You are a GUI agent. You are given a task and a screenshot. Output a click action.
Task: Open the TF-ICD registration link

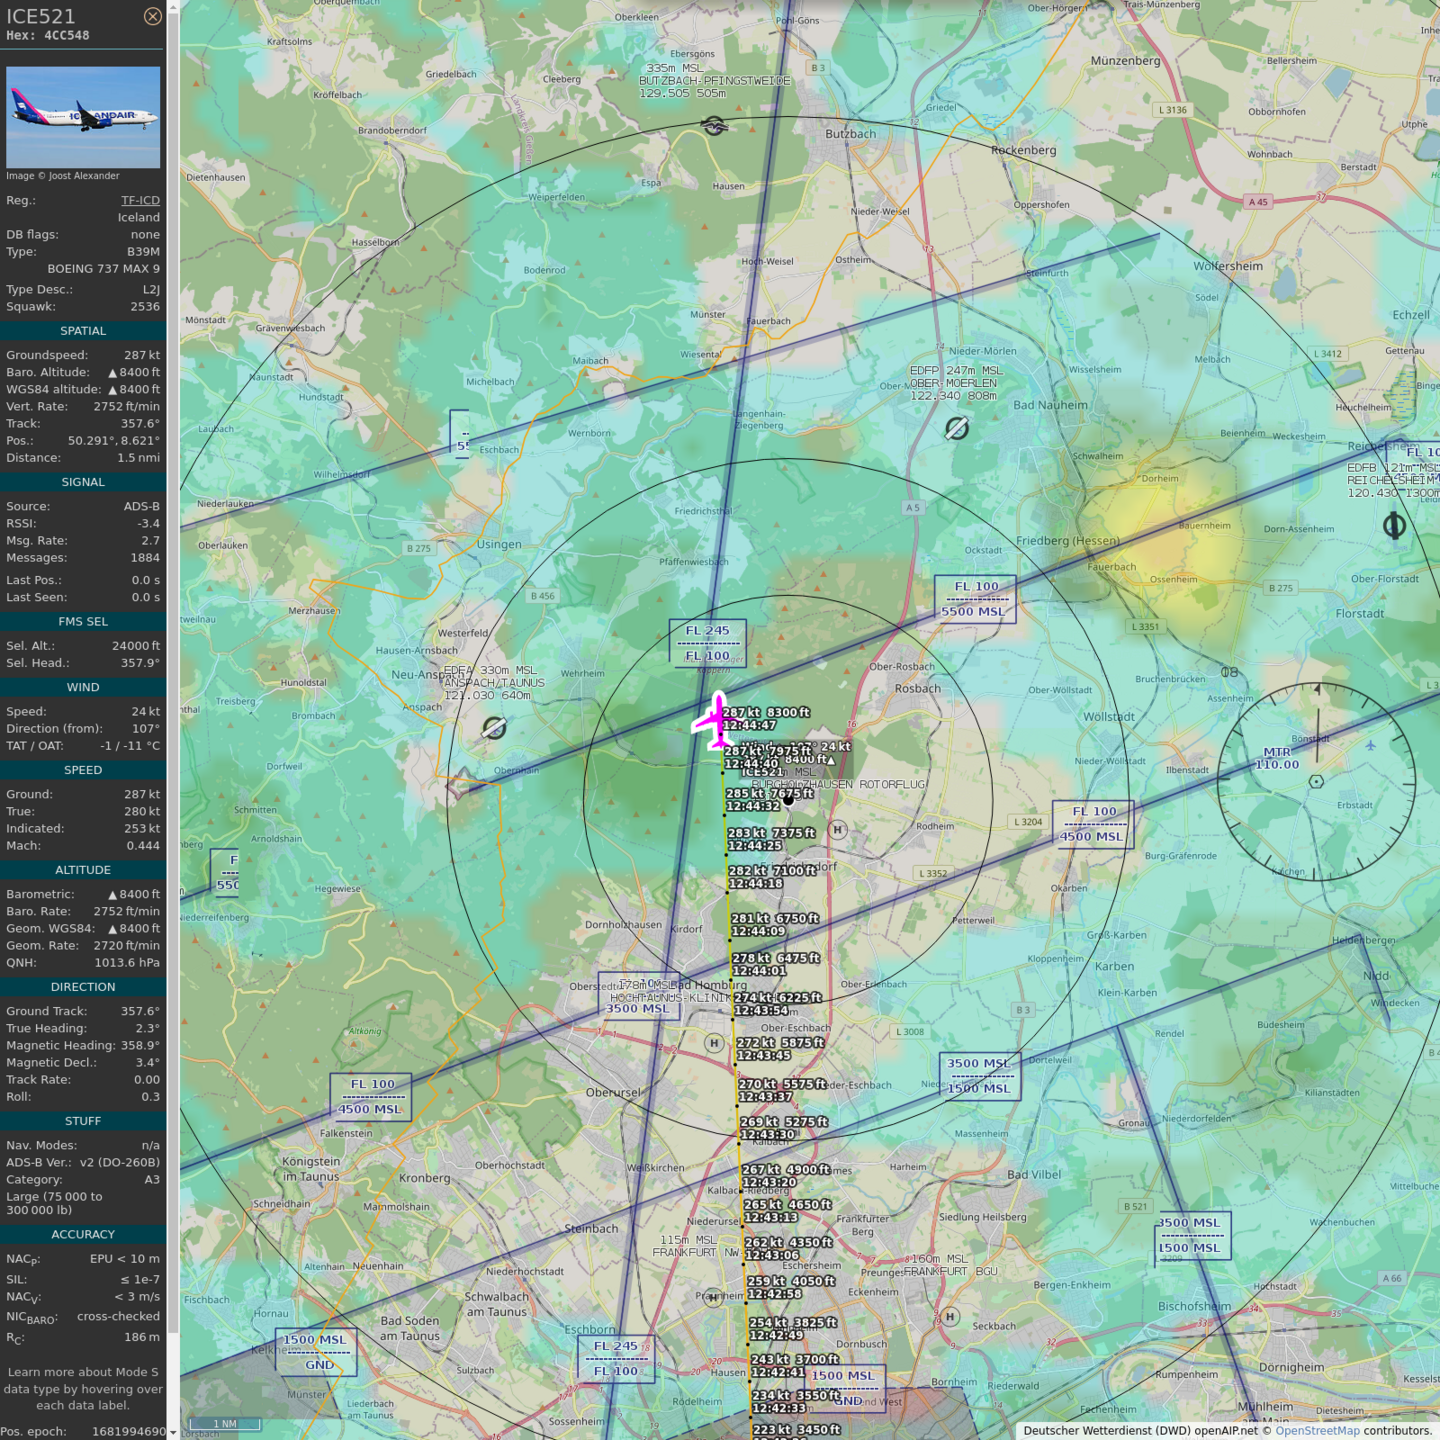(140, 200)
